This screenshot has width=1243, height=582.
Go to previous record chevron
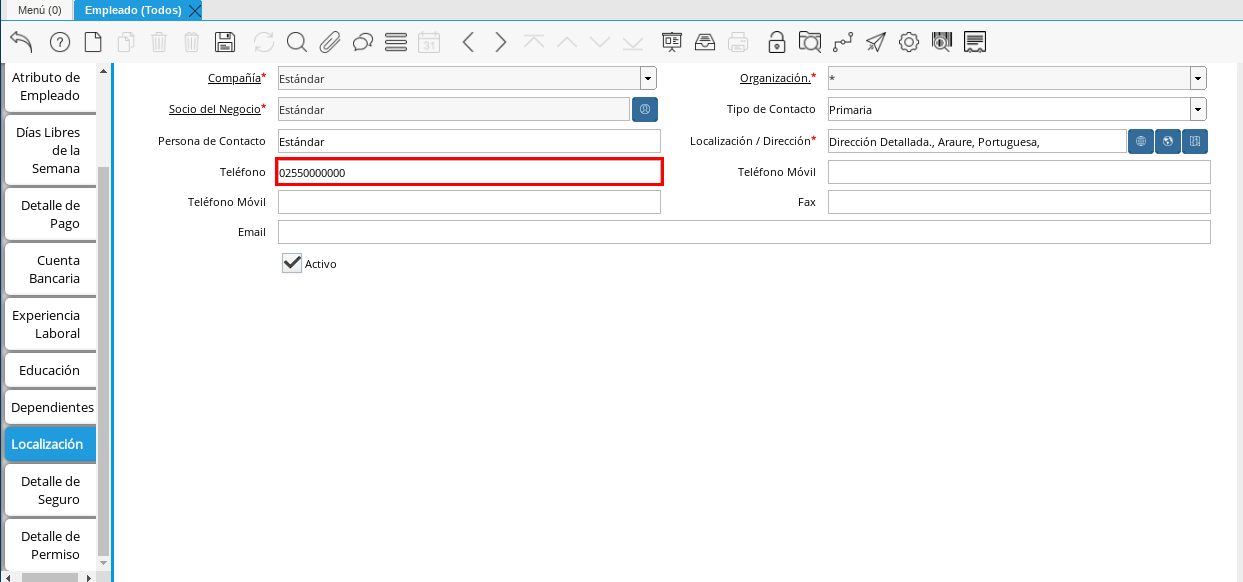coord(468,42)
